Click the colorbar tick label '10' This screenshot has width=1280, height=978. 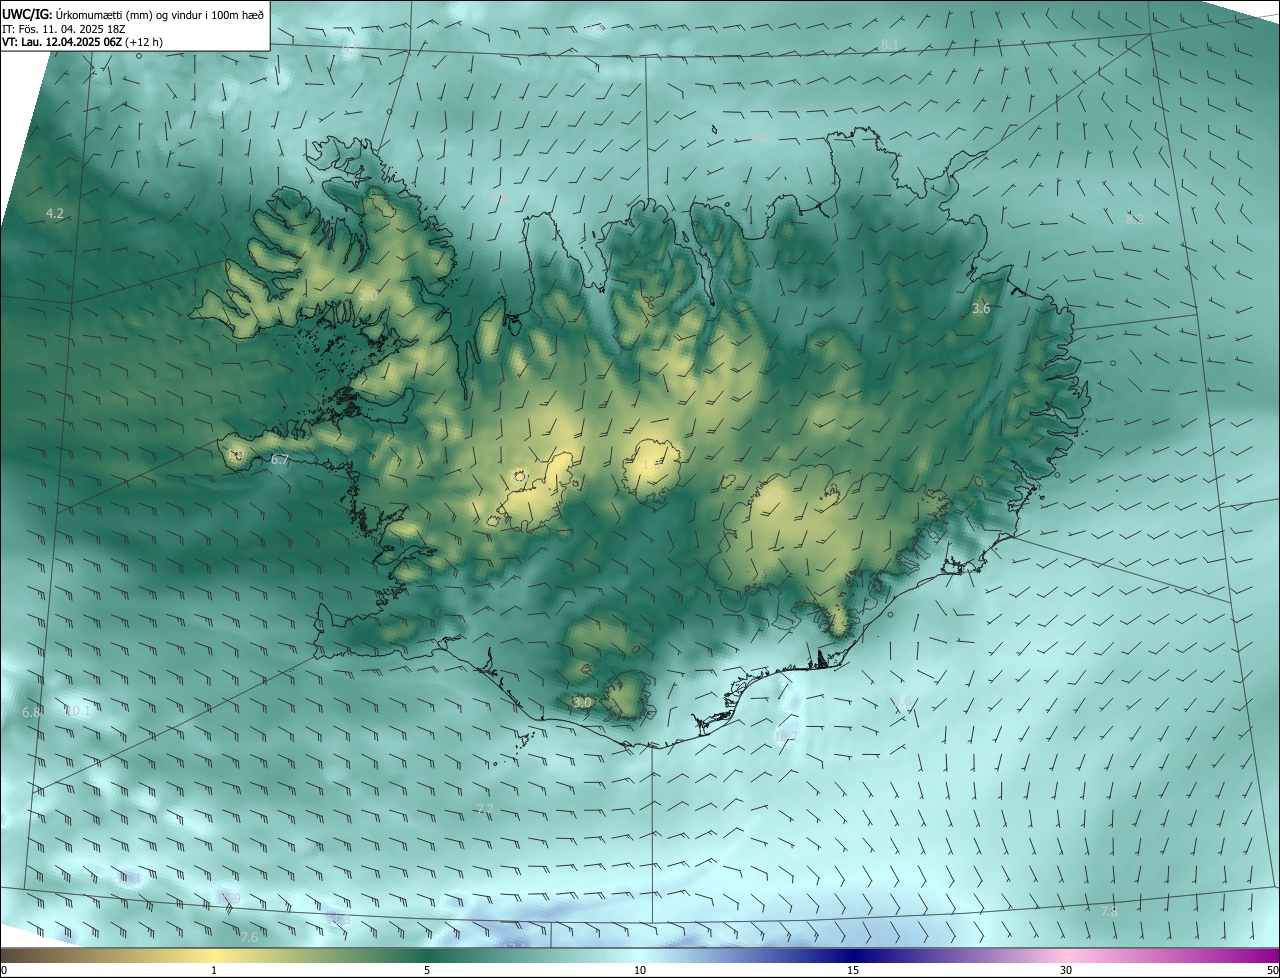(x=640, y=970)
